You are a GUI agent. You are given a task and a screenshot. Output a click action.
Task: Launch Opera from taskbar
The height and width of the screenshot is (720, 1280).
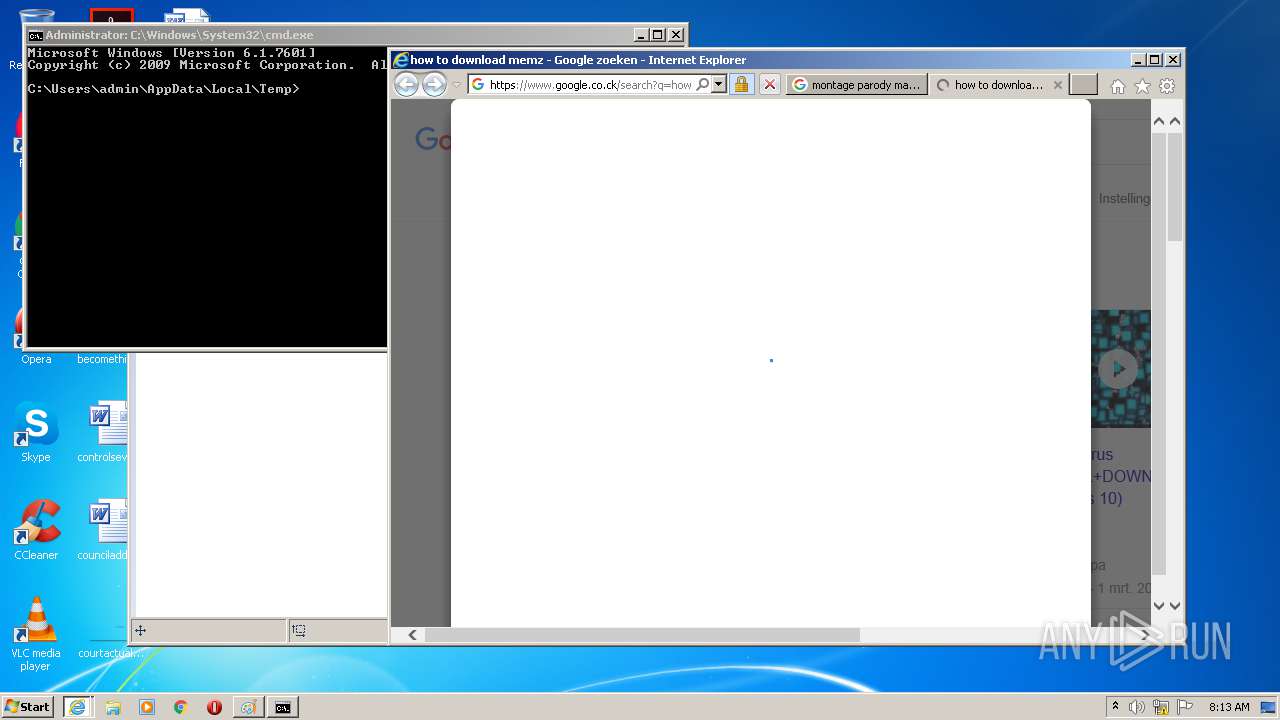click(214, 707)
